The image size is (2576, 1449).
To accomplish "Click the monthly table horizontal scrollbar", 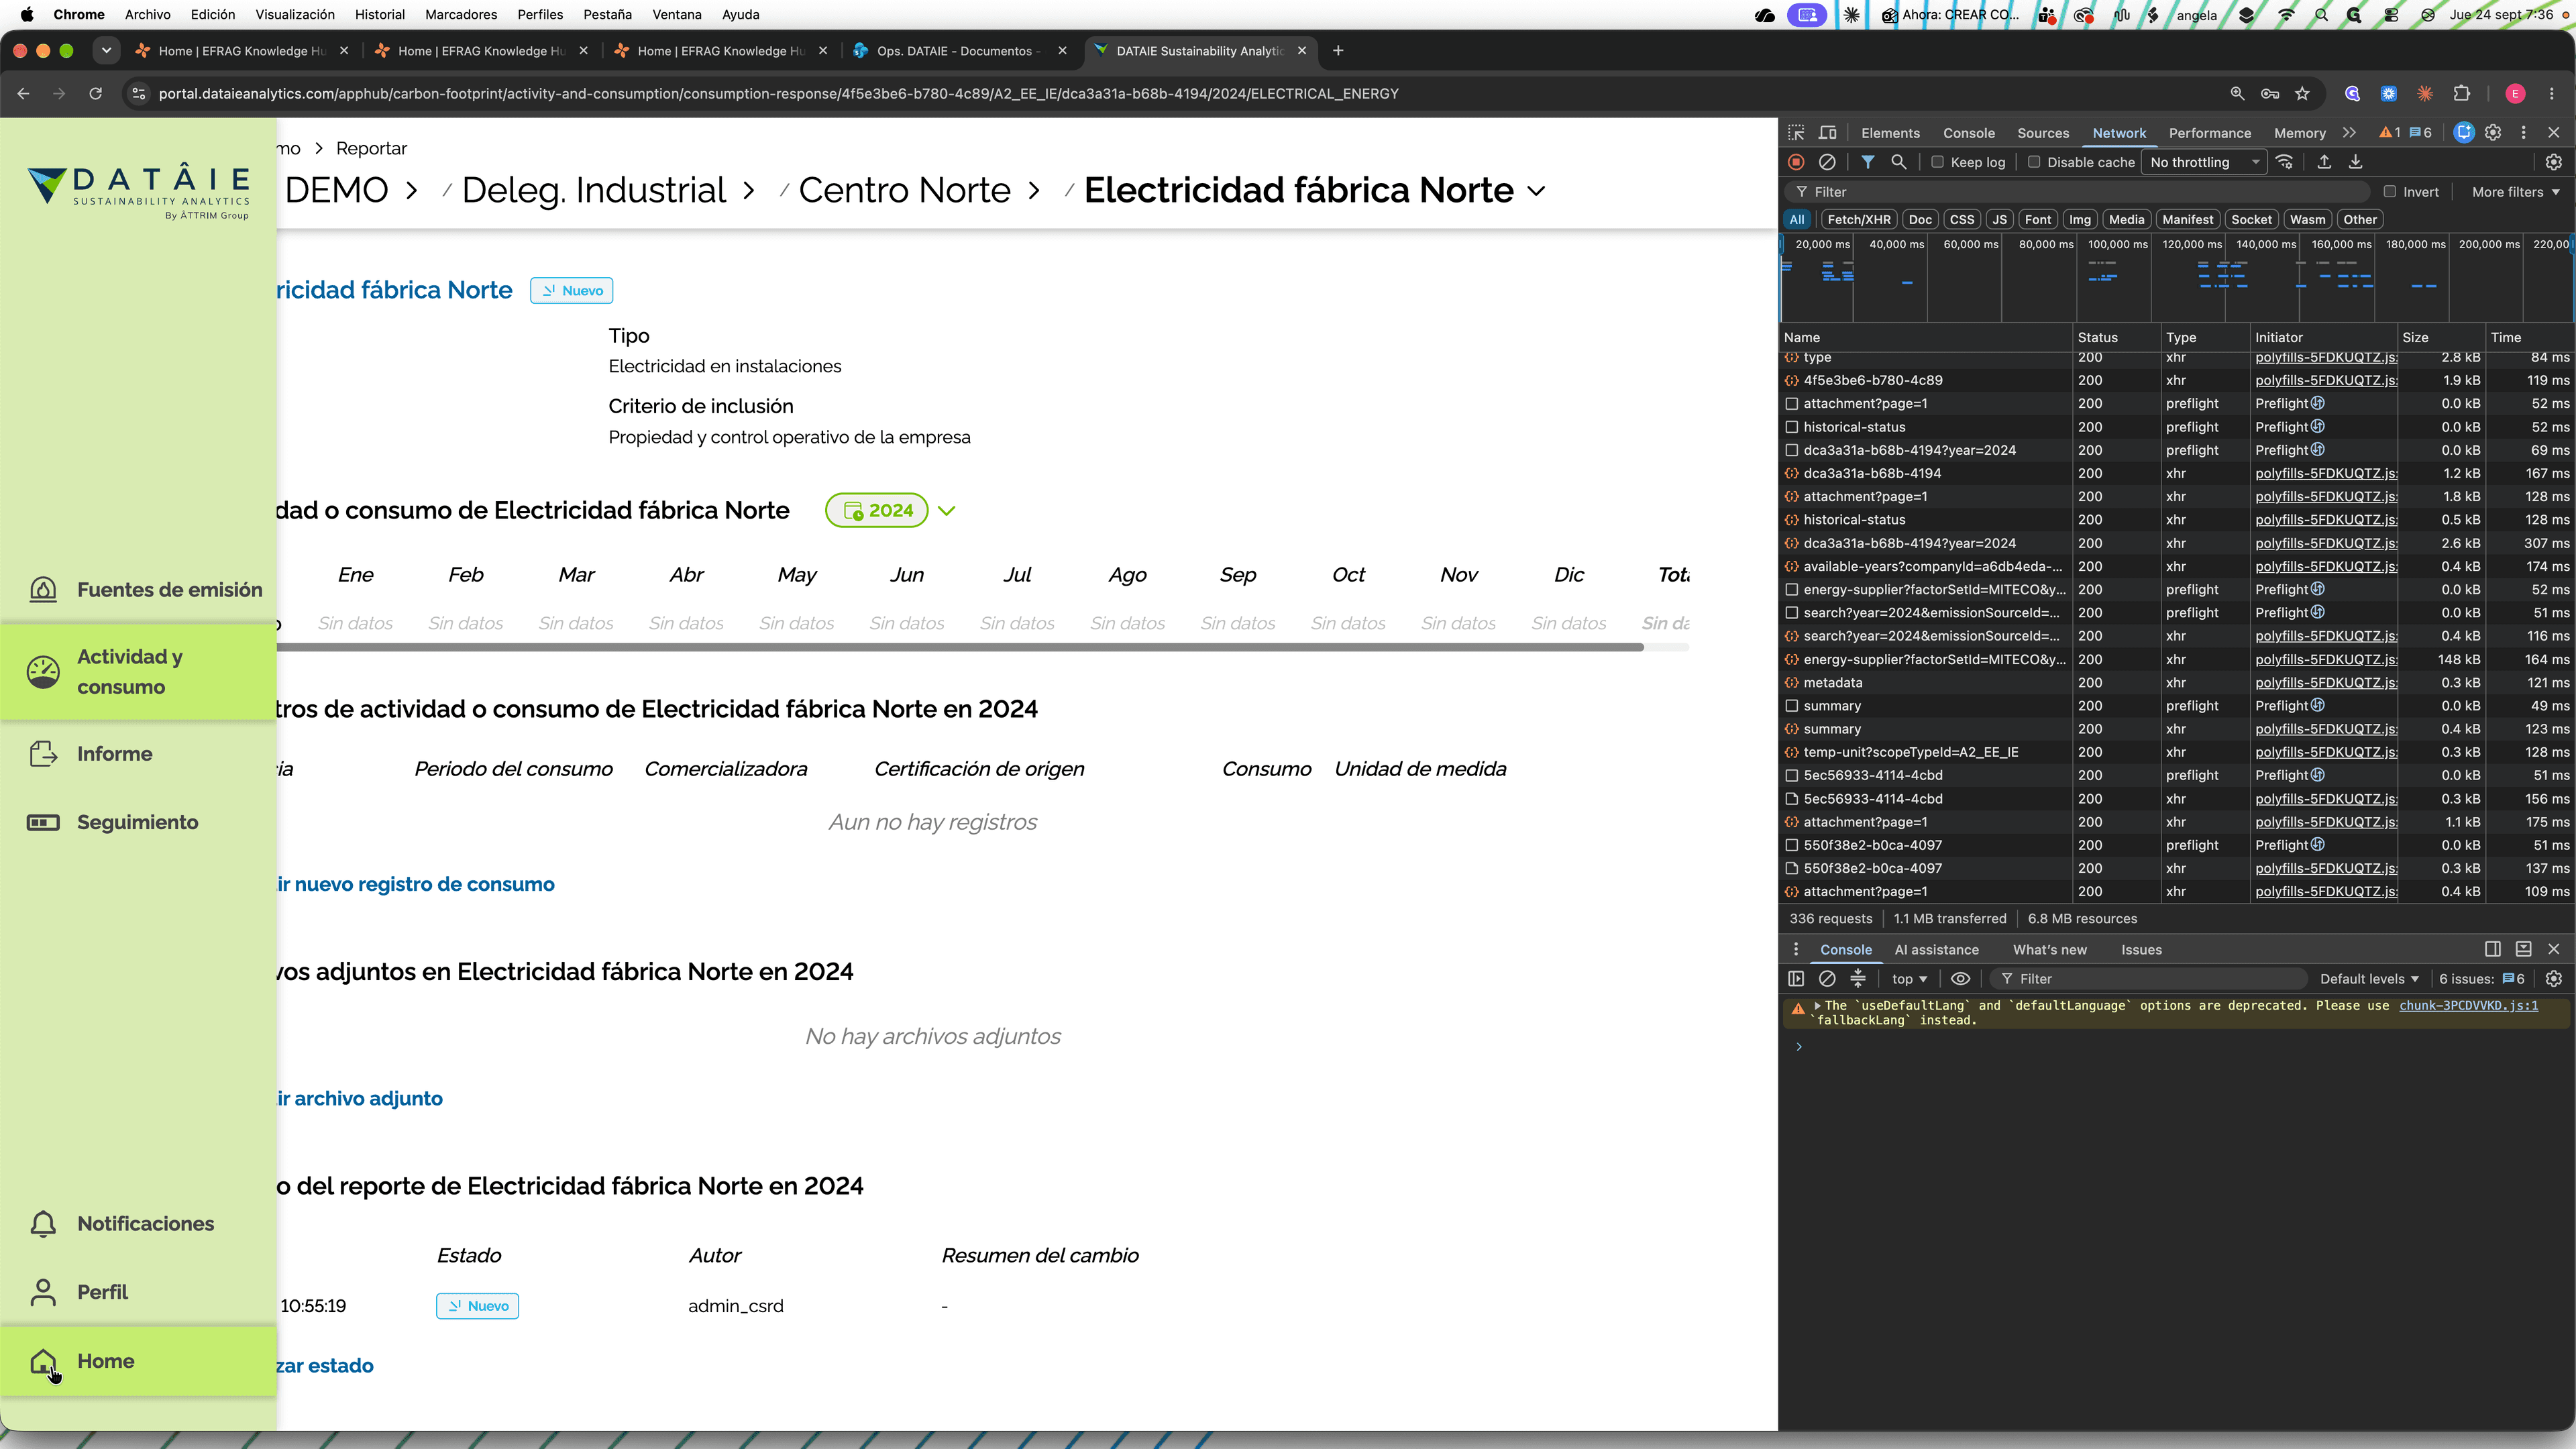I will [x=960, y=648].
